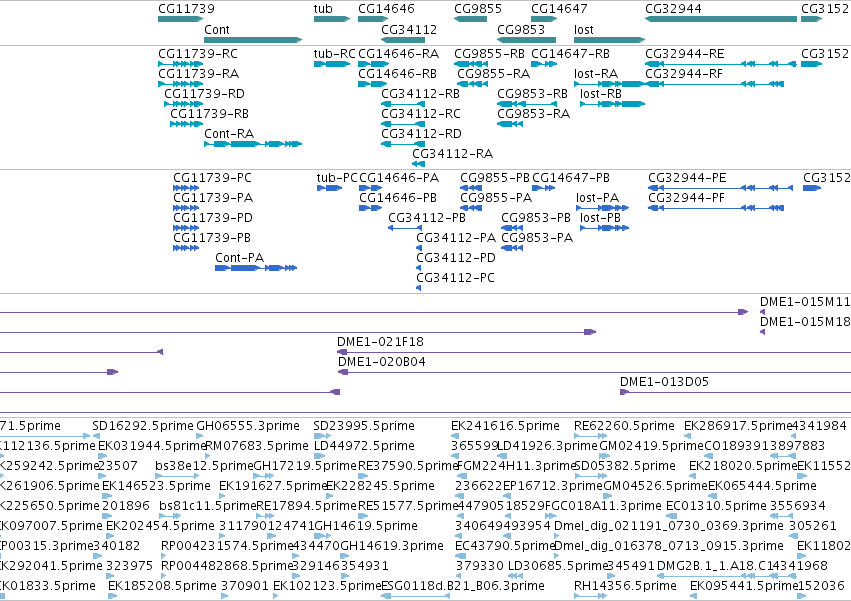Click the CG11739-RB transcript label
The image size is (851, 601).
click(x=209, y=114)
